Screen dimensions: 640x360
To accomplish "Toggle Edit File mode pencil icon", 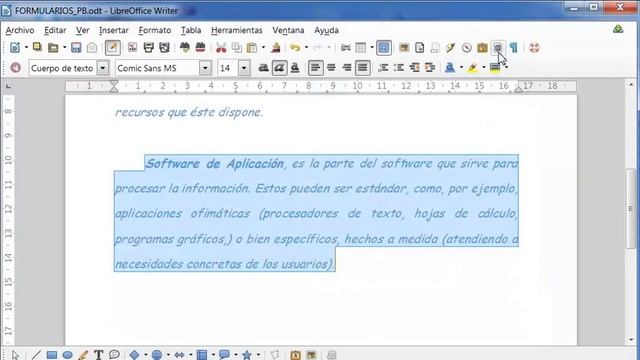I will (x=113, y=47).
